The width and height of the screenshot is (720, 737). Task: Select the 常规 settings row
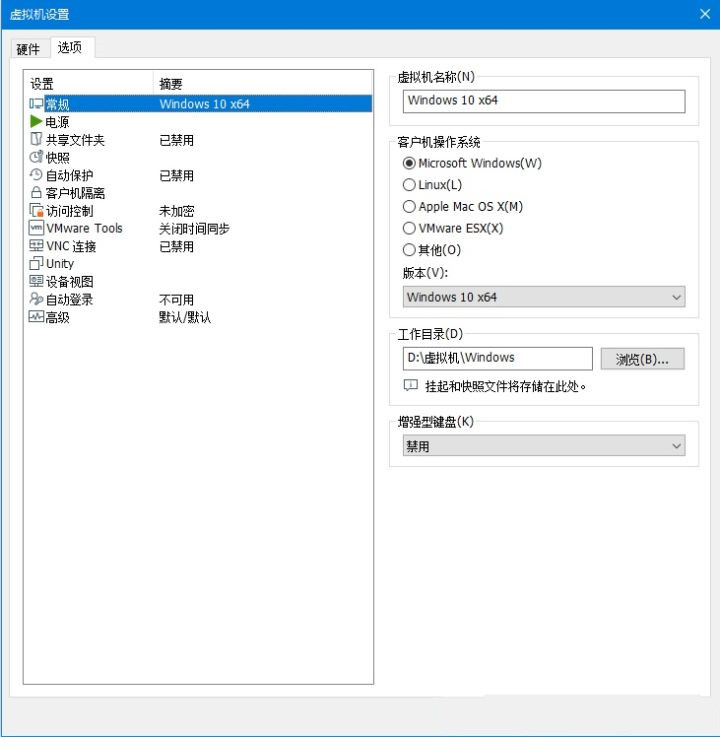click(x=200, y=104)
